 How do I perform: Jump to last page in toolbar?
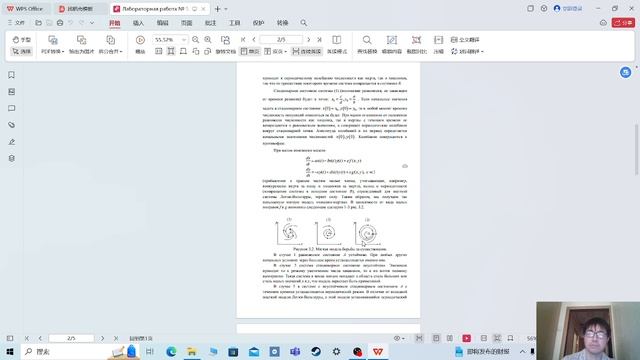point(320,40)
